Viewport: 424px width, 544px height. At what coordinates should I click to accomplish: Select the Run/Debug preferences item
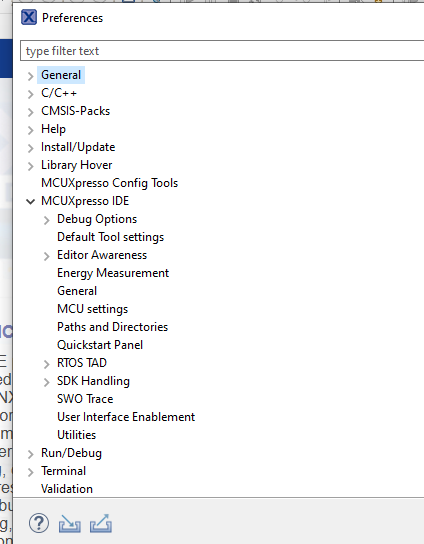71,453
